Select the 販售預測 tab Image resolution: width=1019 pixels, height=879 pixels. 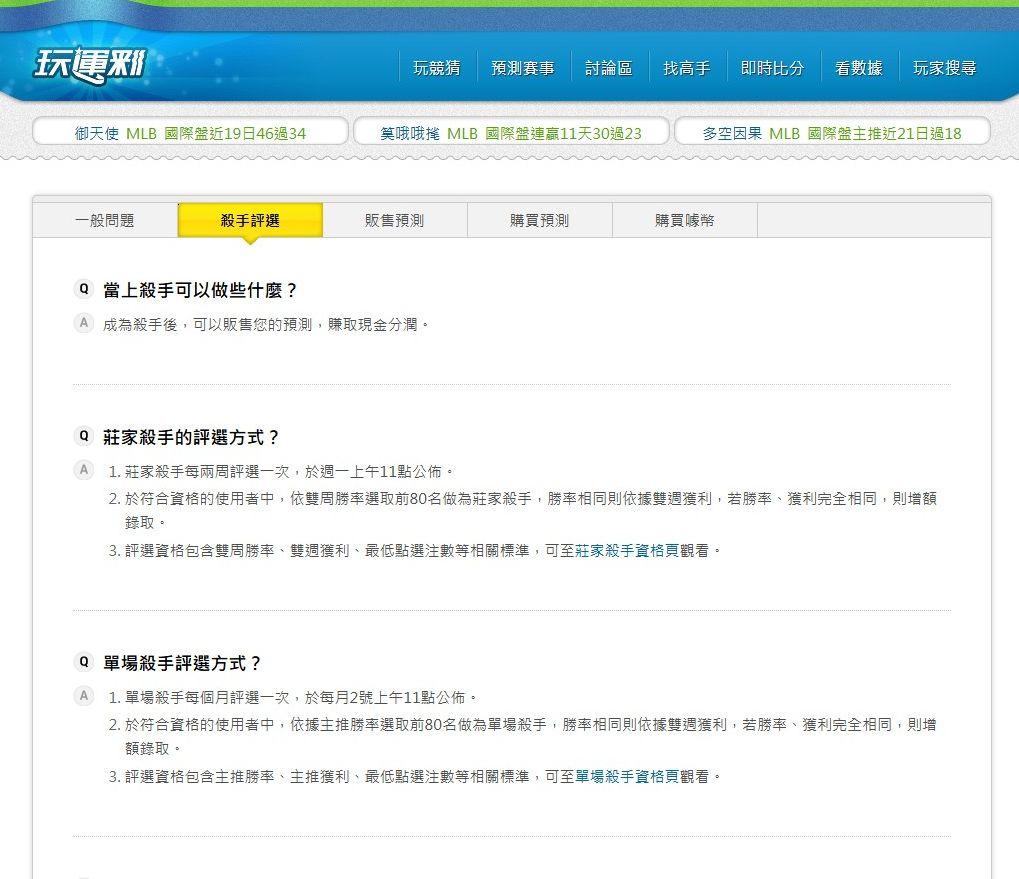394,220
